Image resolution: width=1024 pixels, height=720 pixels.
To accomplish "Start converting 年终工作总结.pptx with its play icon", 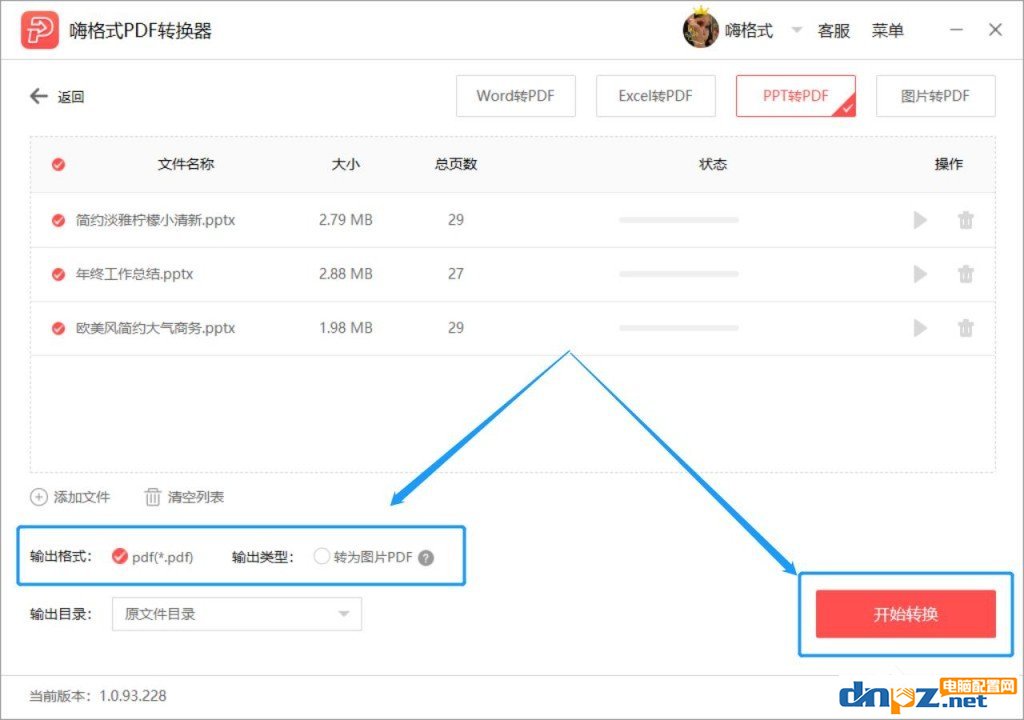I will click(x=920, y=274).
